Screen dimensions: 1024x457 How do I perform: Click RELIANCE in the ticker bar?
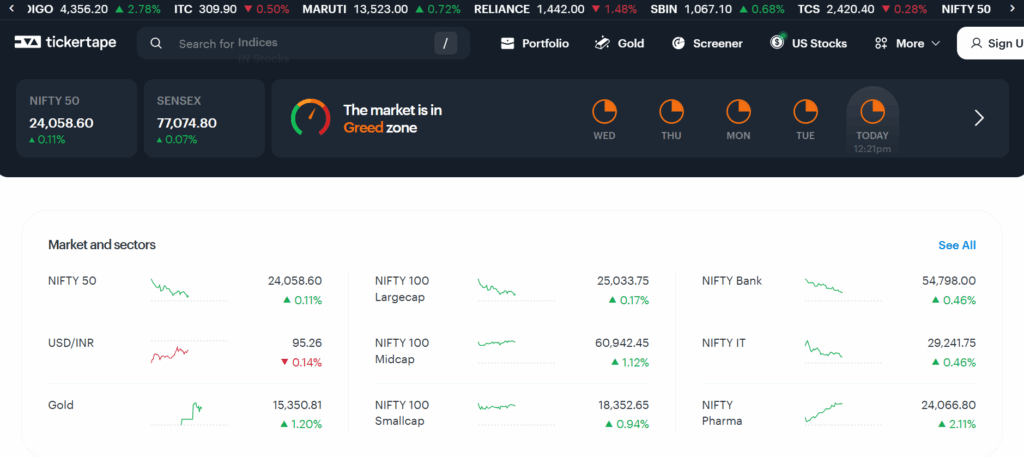pos(557,9)
